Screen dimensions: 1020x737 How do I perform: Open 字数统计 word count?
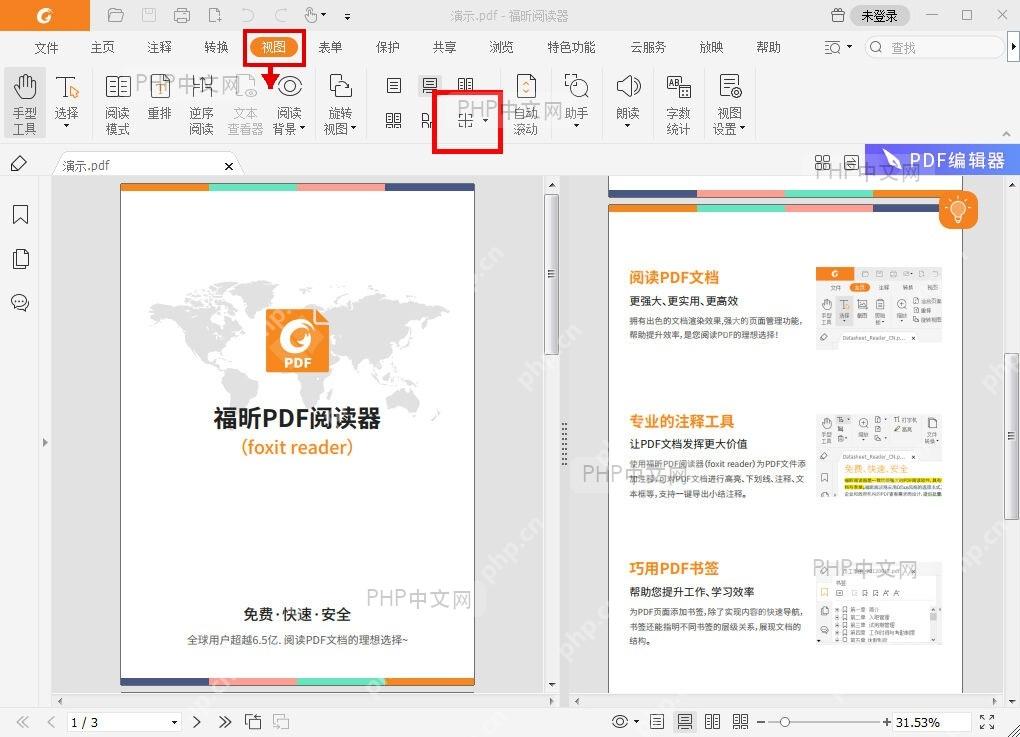coord(678,104)
